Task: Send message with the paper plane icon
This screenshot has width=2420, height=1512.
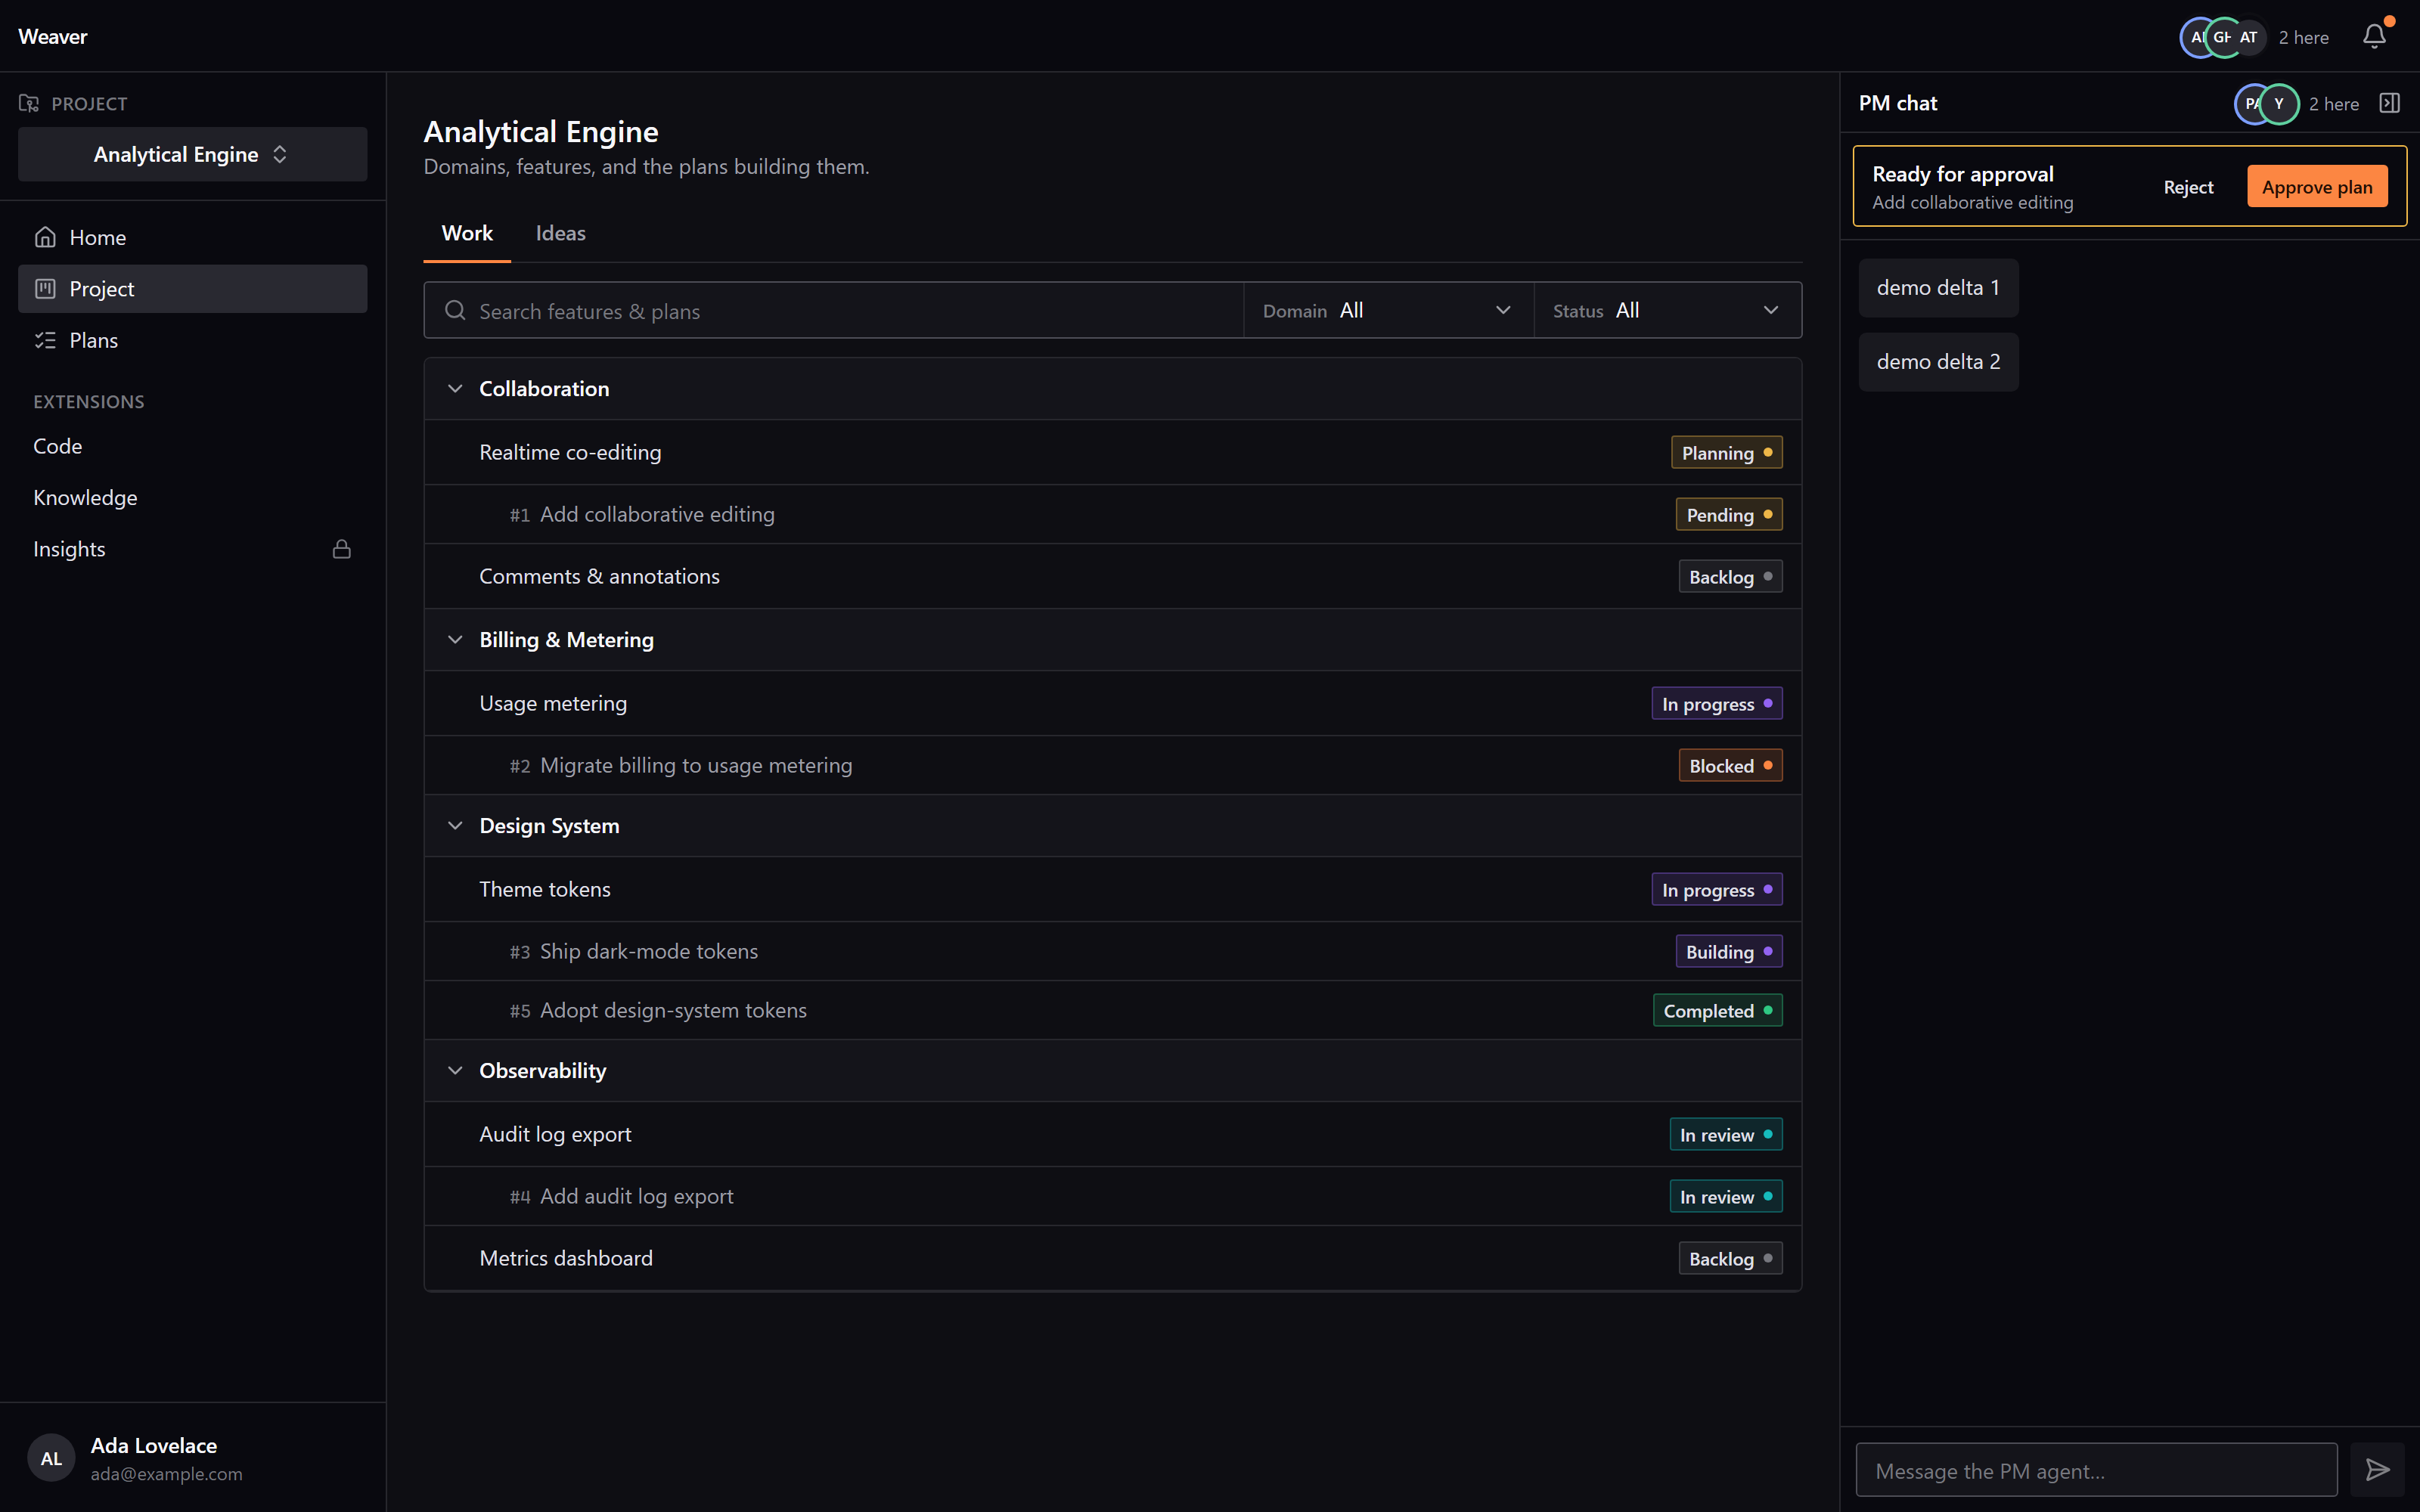Action: (x=2377, y=1469)
